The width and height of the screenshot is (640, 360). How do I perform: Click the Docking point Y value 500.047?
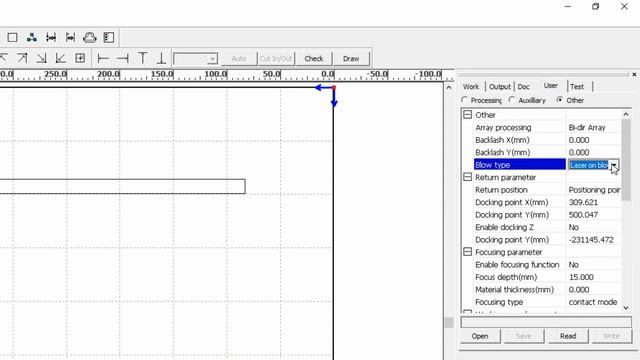[x=583, y=215]
